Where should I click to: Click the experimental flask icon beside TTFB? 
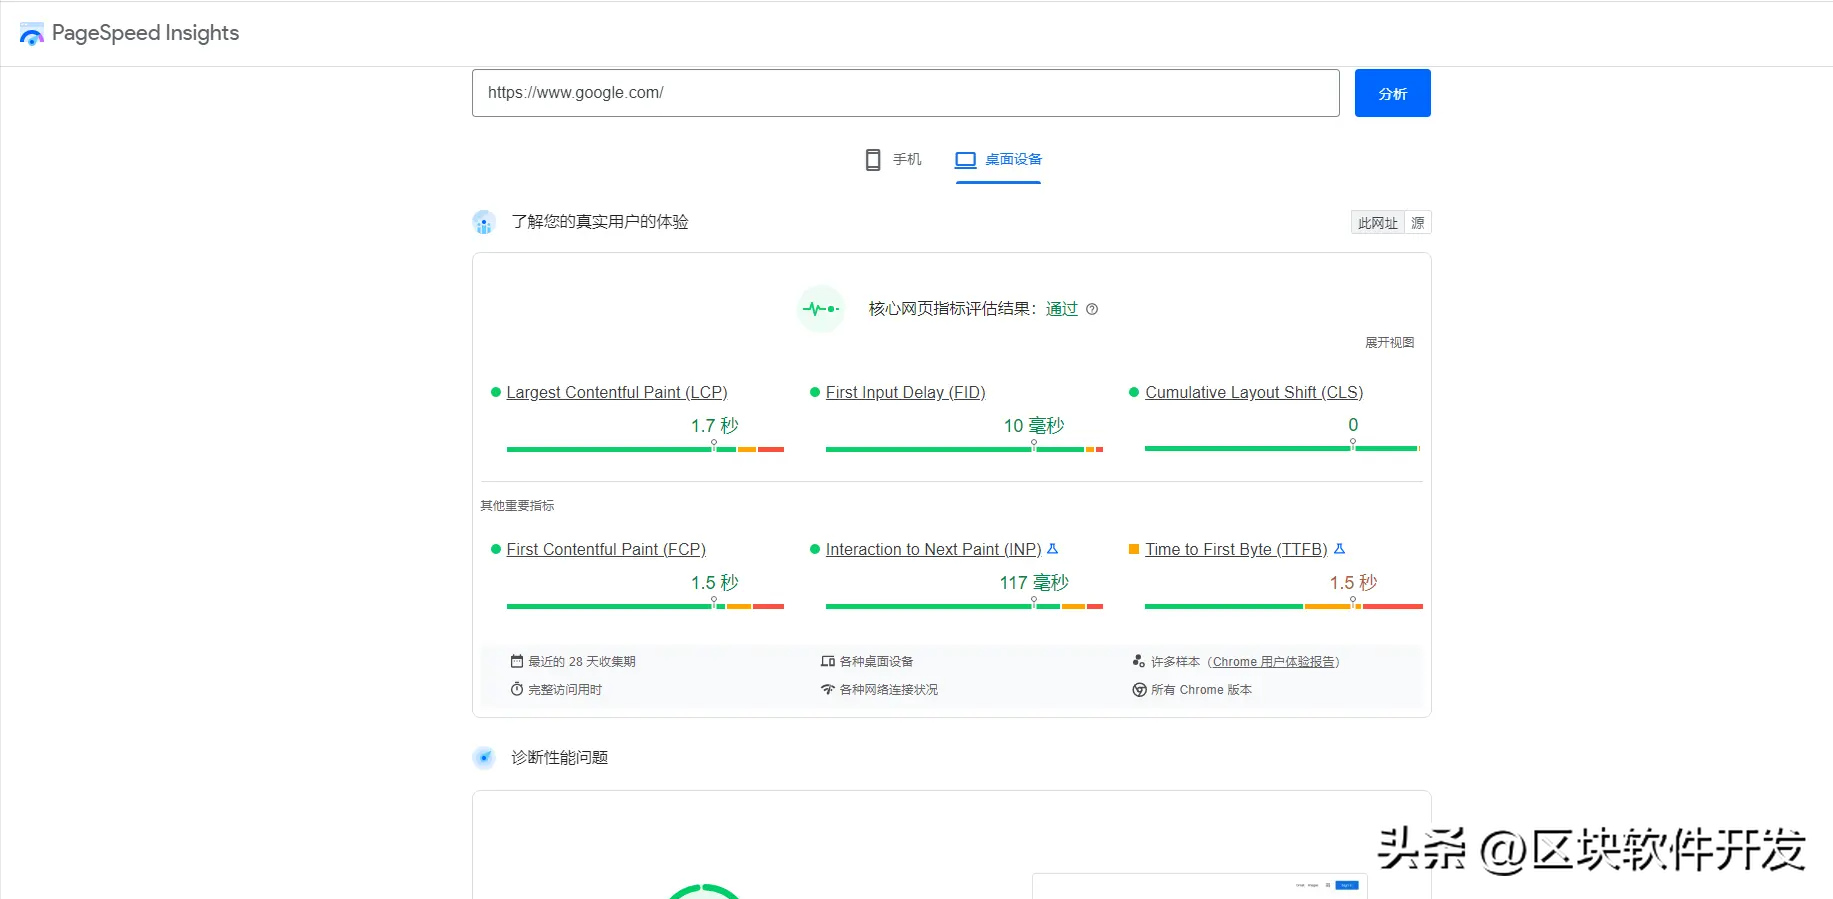[1339, 549]
